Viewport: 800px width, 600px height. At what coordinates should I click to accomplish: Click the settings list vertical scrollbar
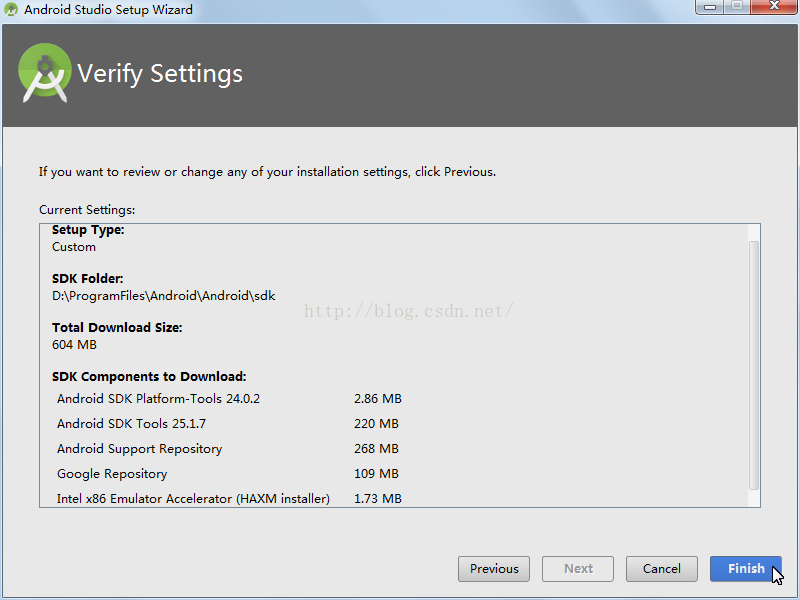[x=754, y=365]
